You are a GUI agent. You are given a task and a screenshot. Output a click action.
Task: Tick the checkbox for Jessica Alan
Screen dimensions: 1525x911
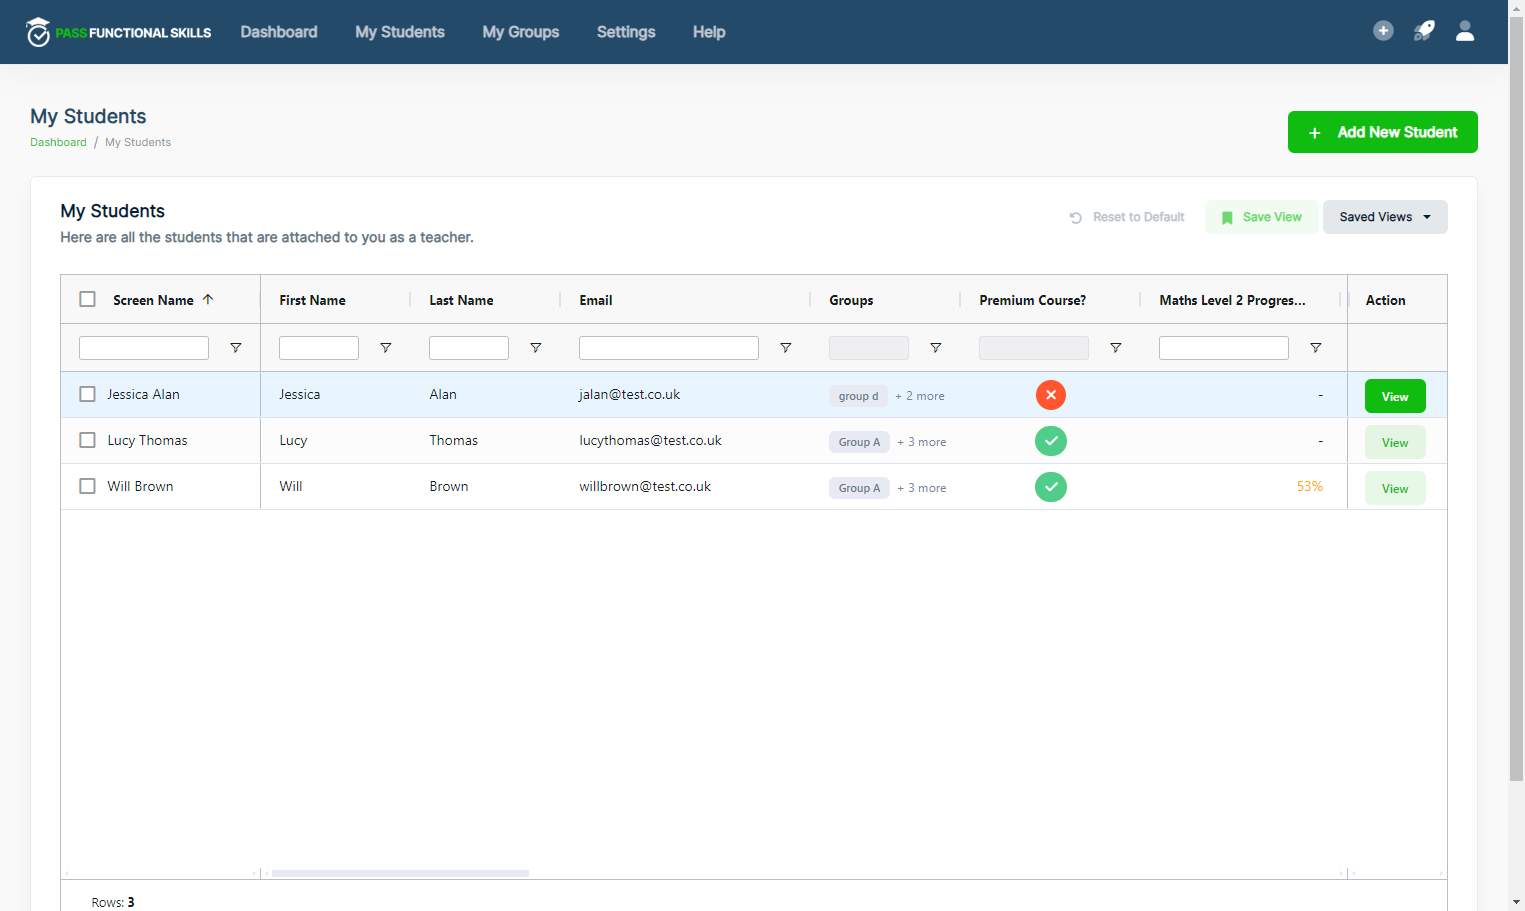point(88,394)
